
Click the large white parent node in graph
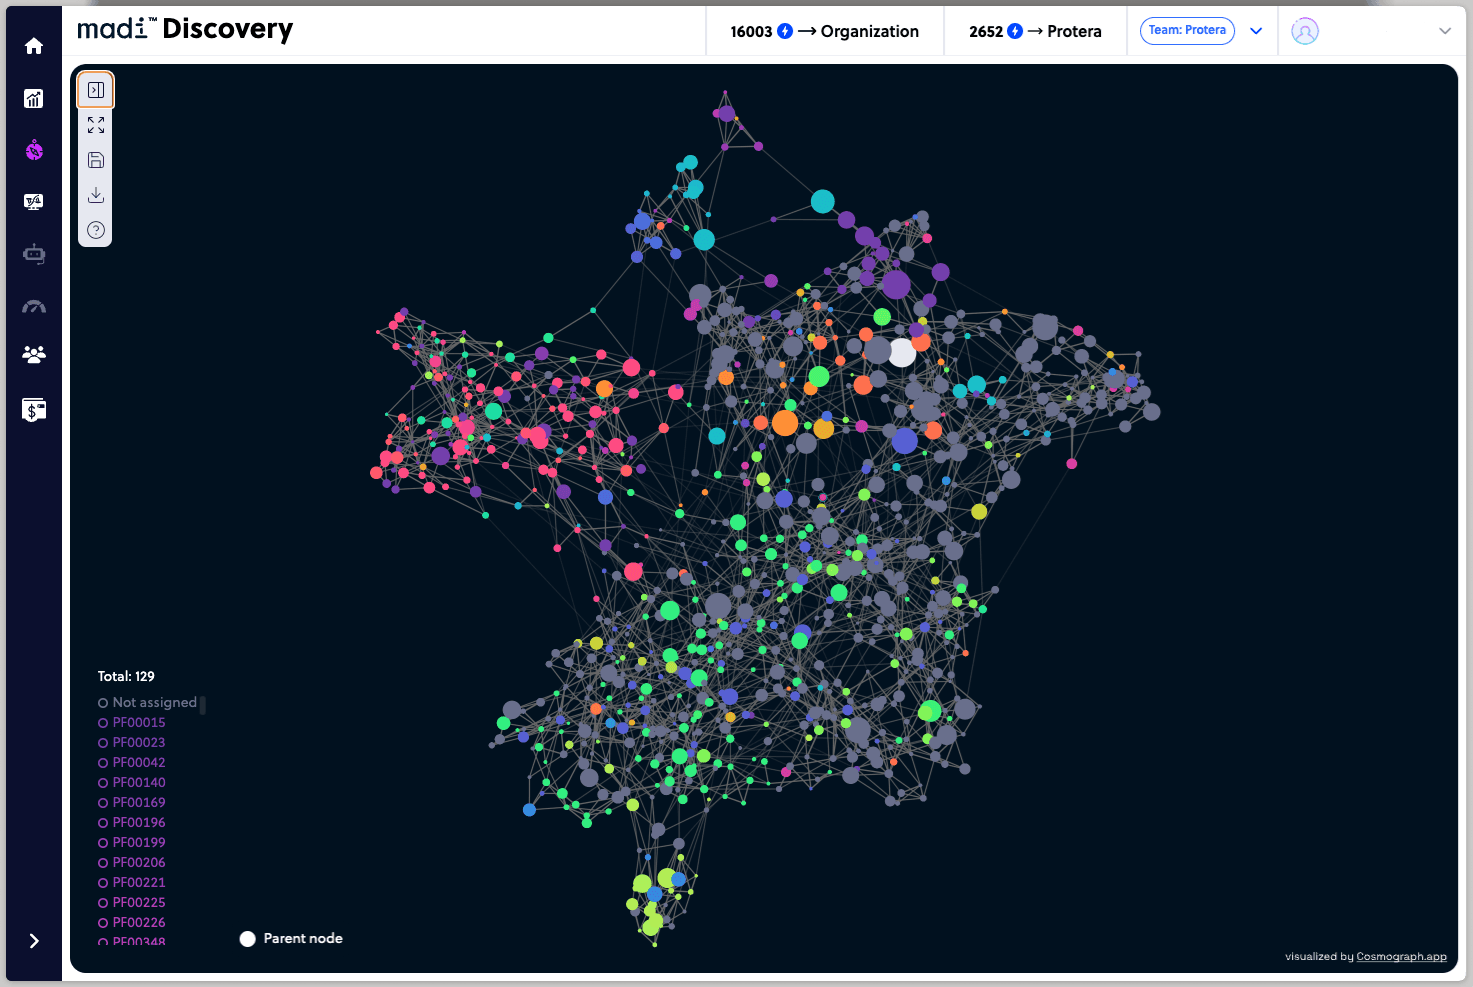pos(902,352)
